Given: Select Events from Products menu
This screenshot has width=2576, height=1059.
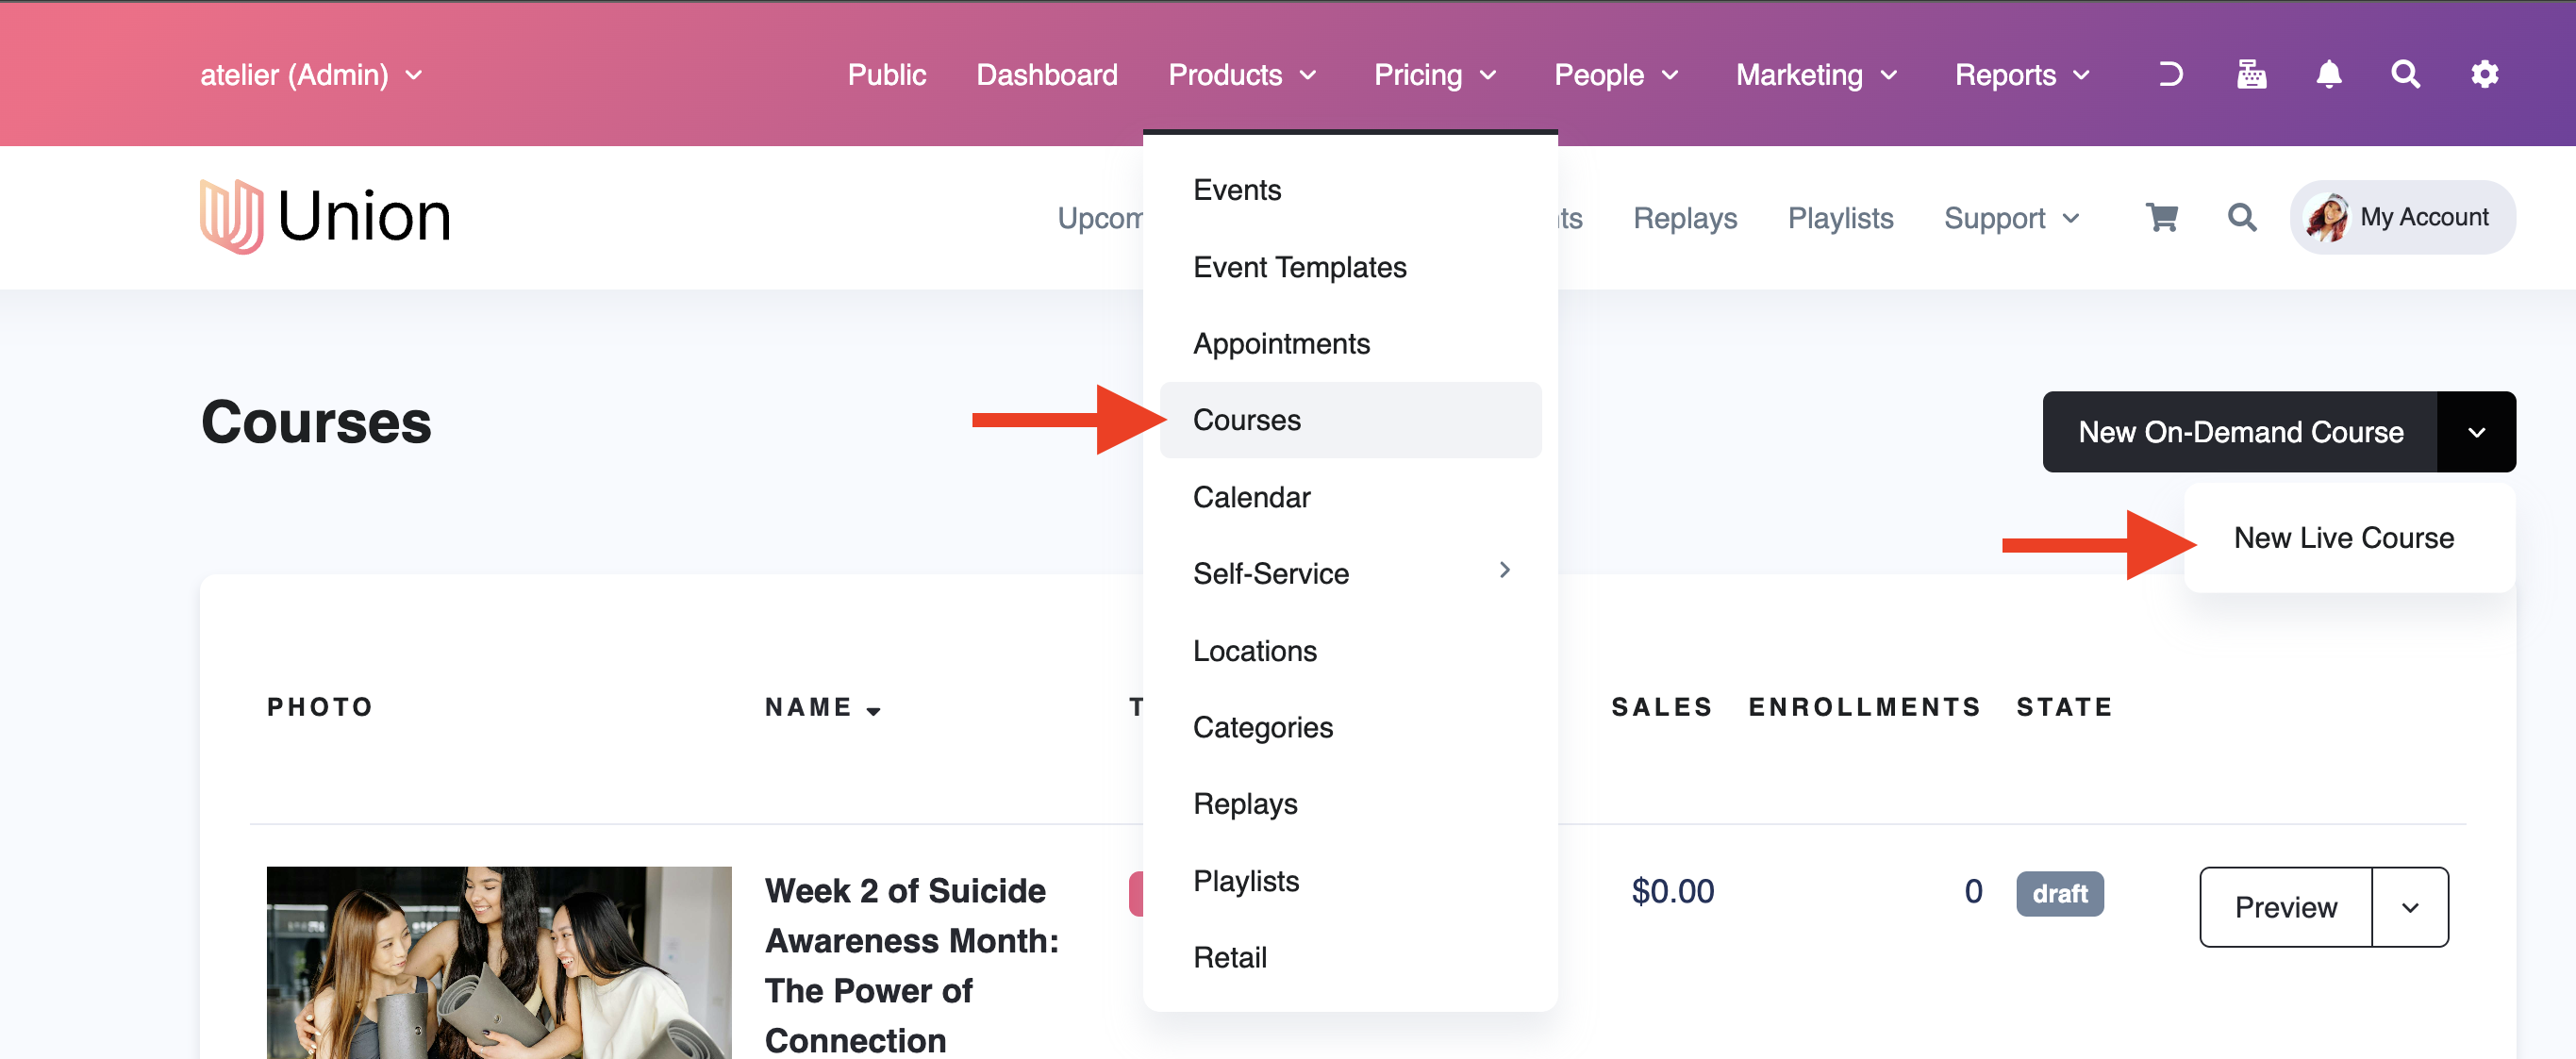Looking at the screenshot, I should tap(1350, 190).
